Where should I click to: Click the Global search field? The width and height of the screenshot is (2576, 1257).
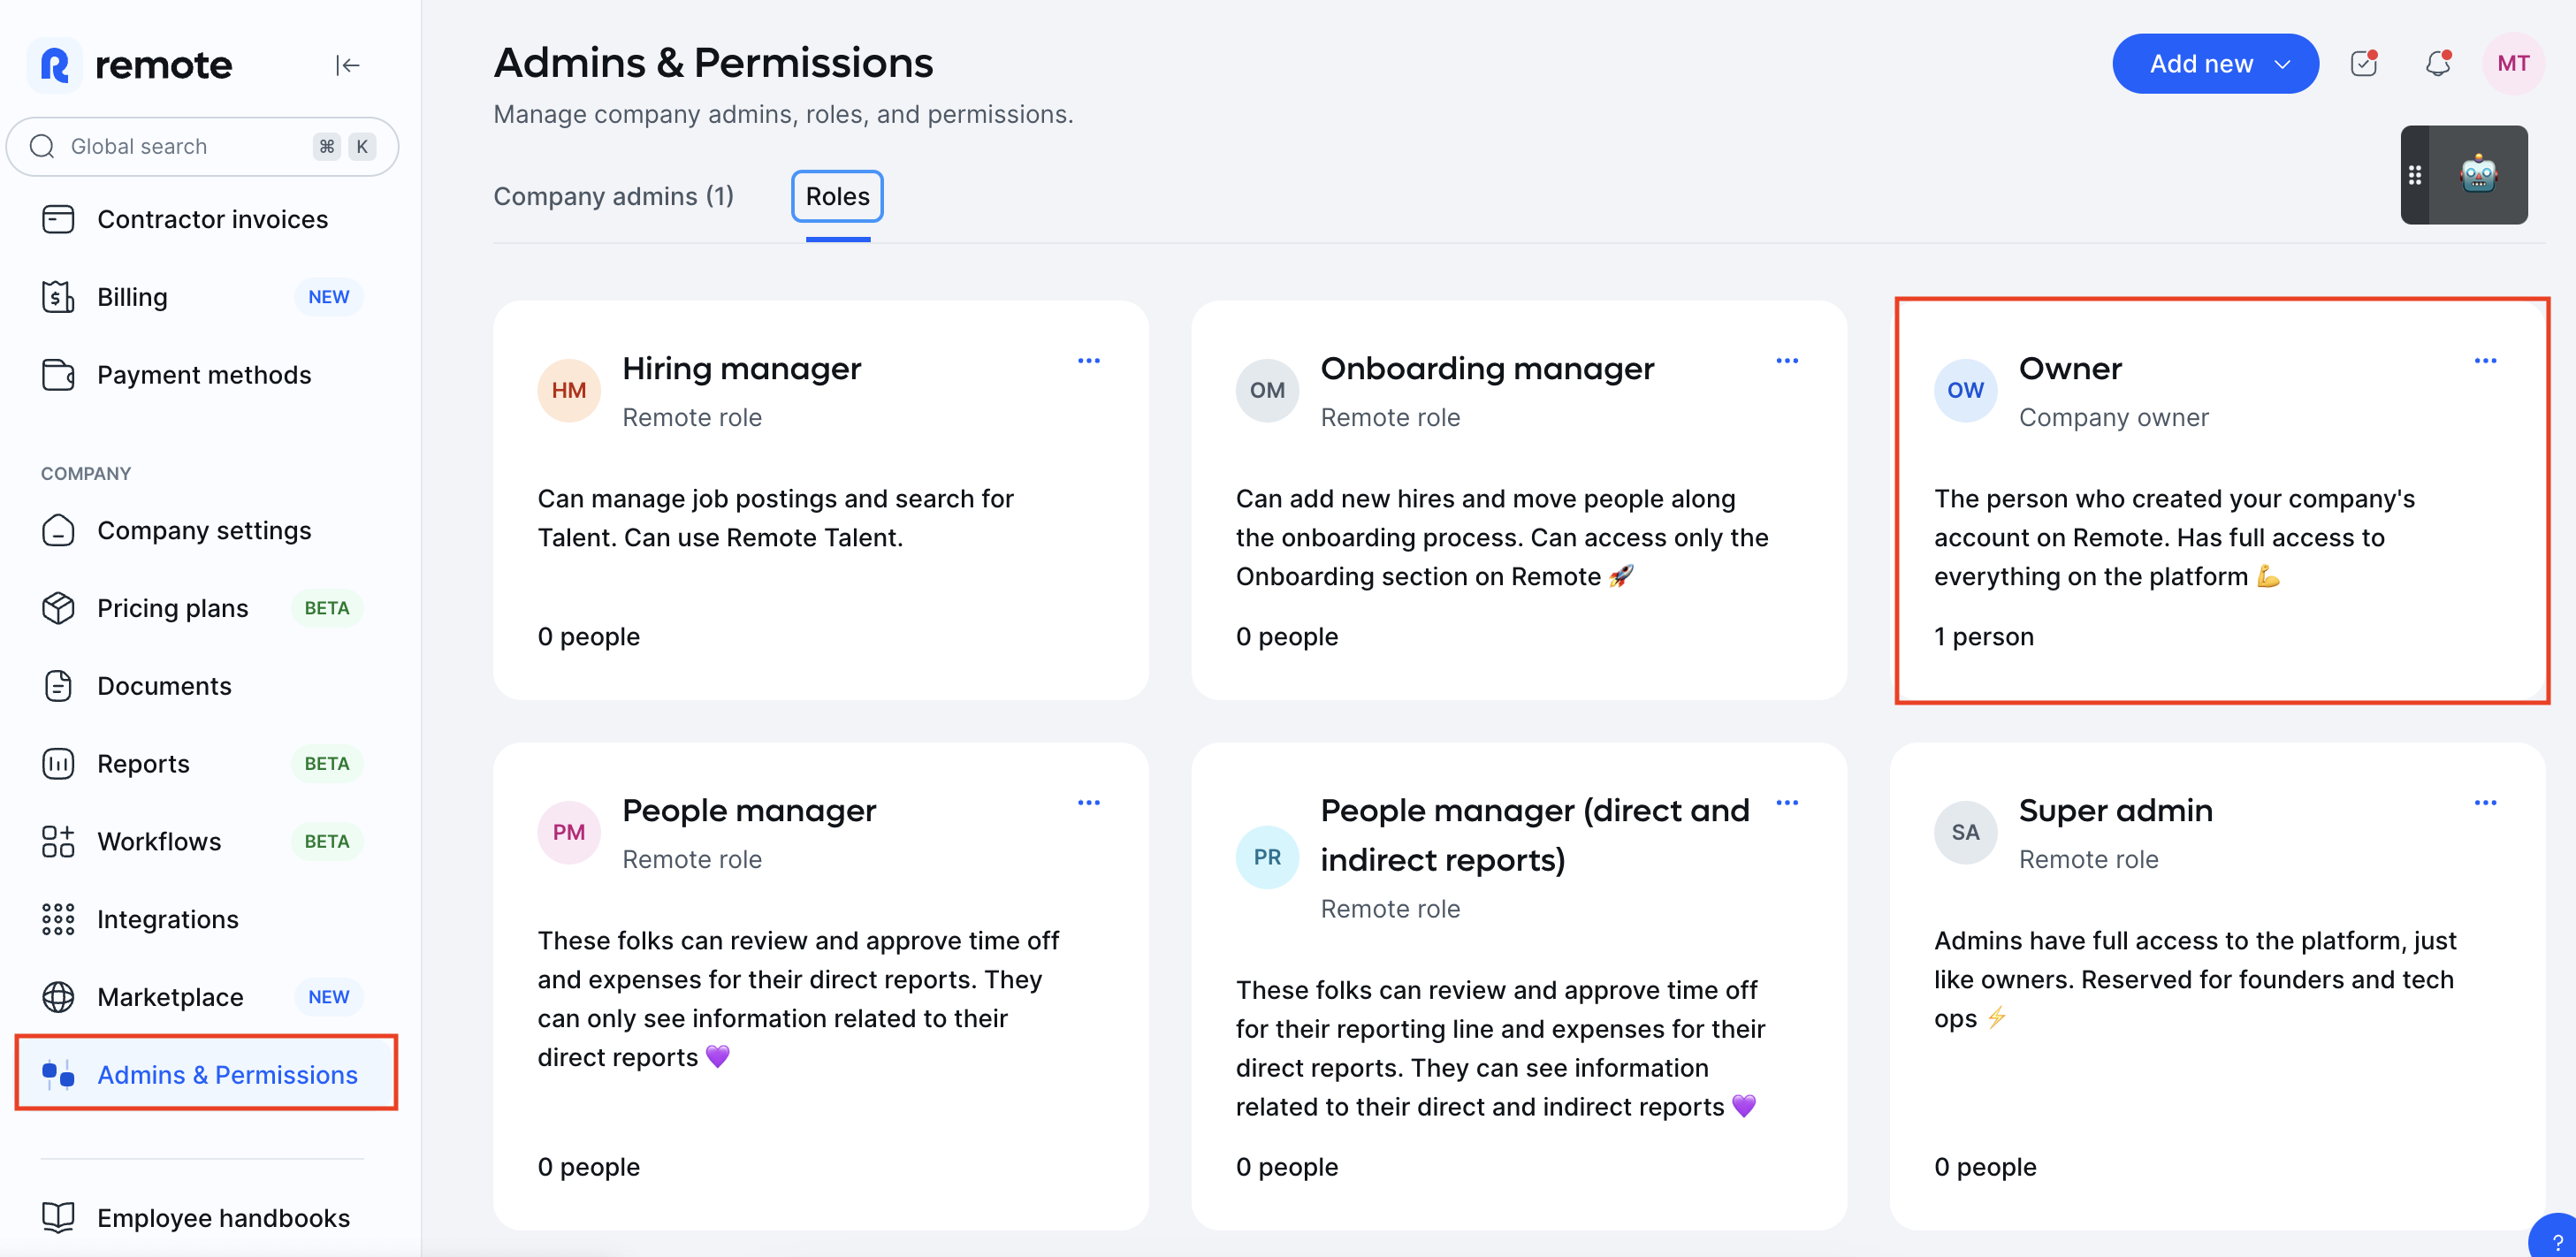pos(203,147)
